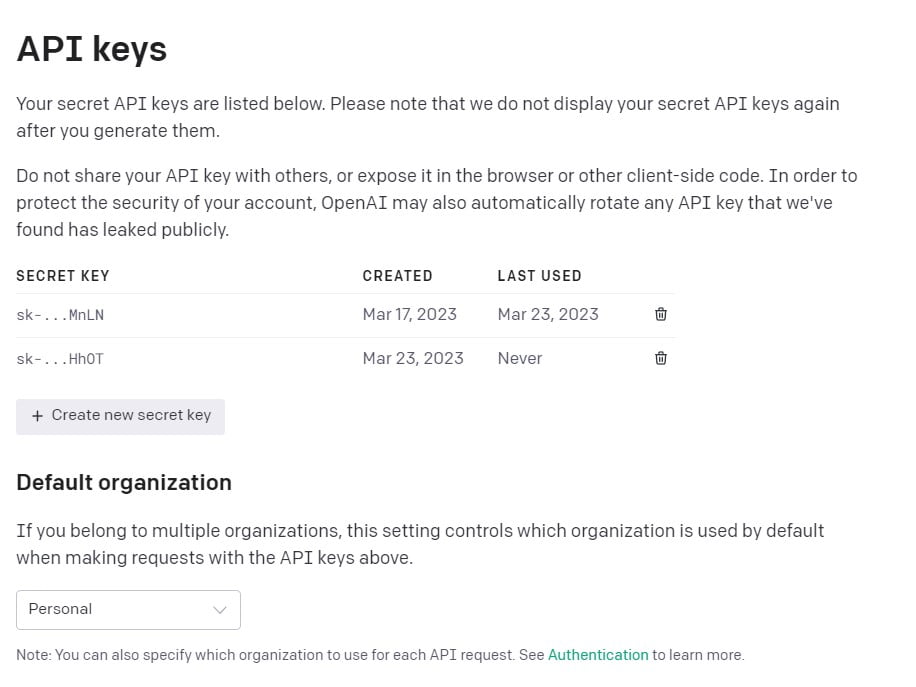Click the CREATED column header
The width and height of the screenshot is (916, 687).
click(x=397, y=276)
